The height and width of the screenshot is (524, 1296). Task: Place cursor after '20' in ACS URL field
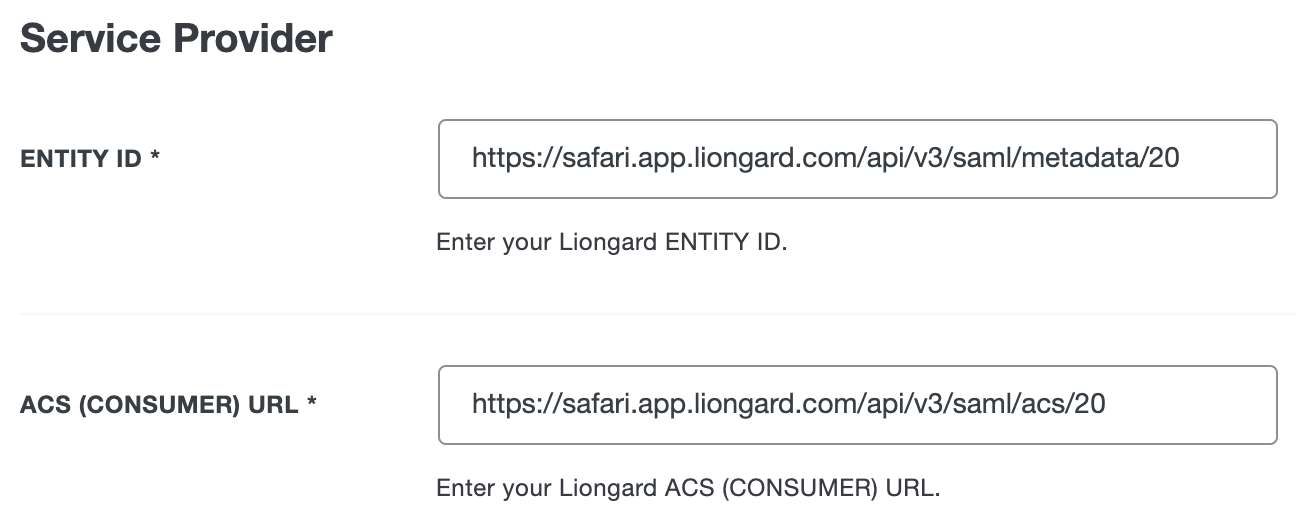pos(1108,405)
